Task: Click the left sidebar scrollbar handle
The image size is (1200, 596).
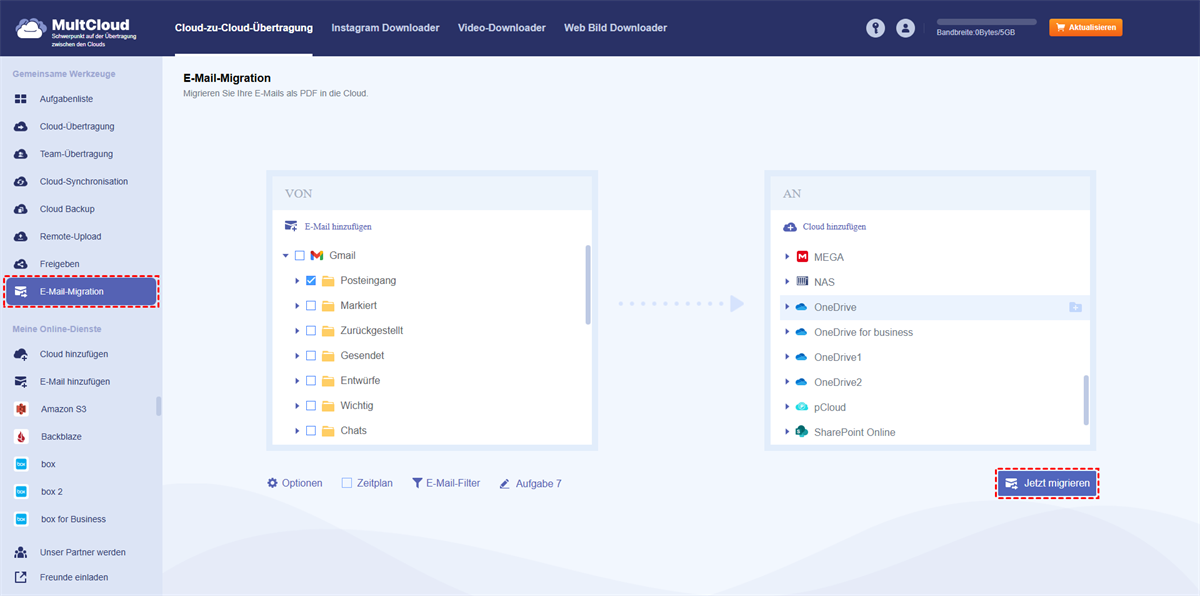Action: click(159, 406)
